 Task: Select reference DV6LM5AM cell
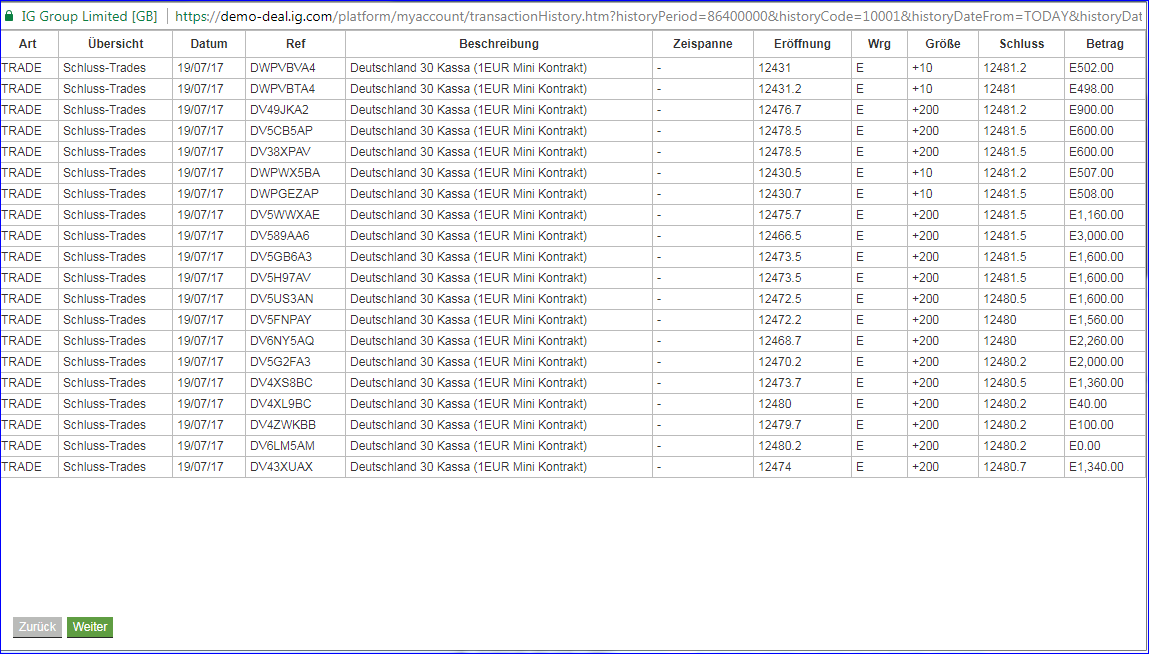coord(295,446)
